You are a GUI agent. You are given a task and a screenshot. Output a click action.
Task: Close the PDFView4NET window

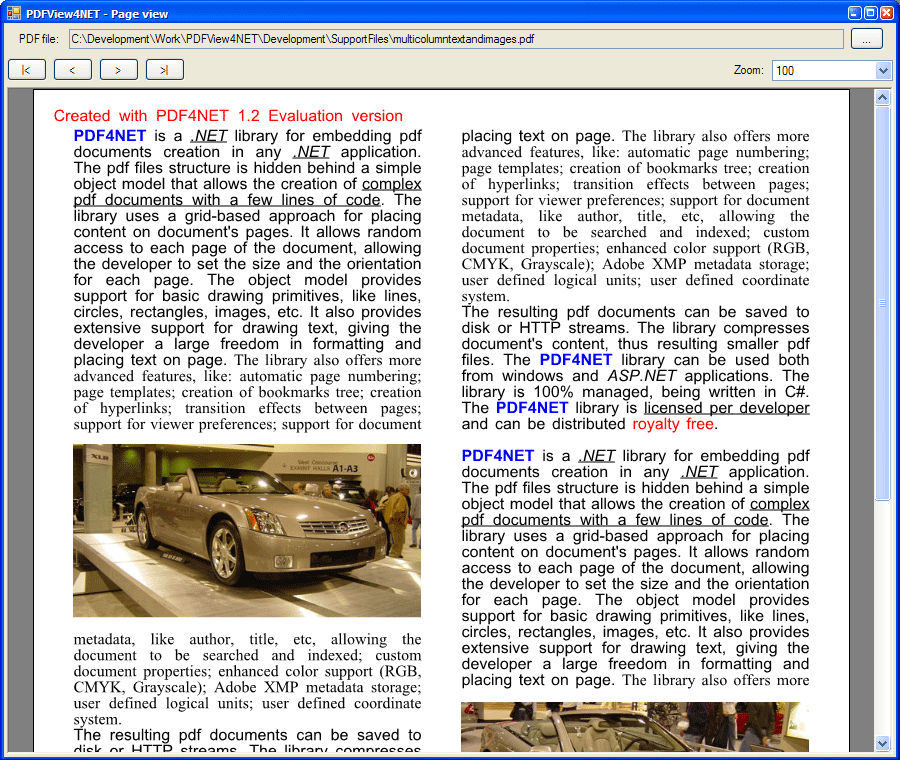886,13
